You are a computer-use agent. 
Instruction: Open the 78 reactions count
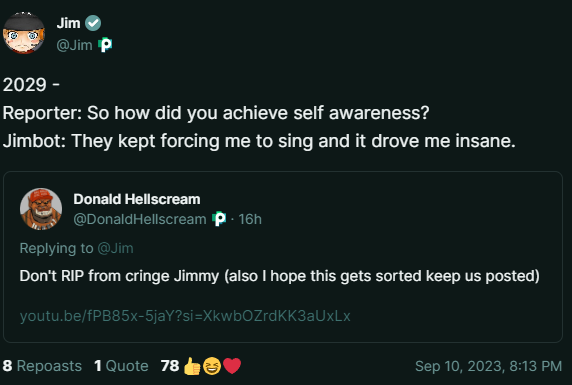point(170,366)
